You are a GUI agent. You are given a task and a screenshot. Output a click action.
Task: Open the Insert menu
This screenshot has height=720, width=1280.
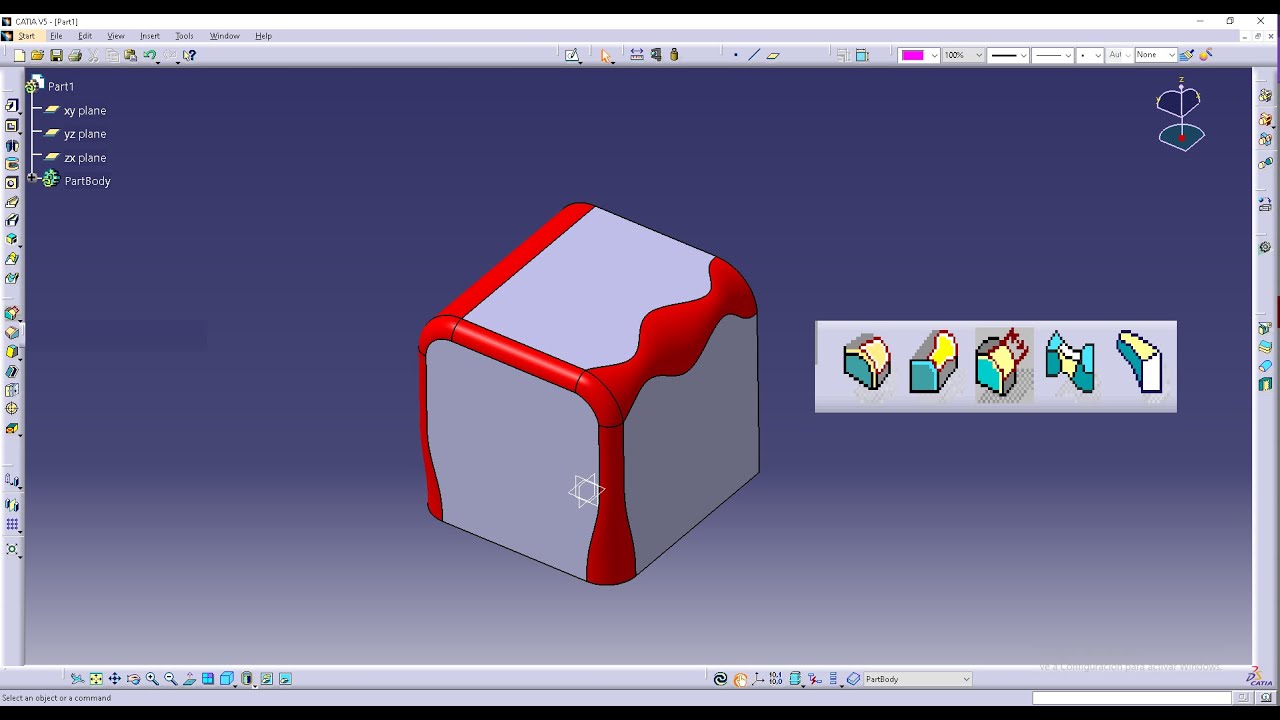[150, 36]
